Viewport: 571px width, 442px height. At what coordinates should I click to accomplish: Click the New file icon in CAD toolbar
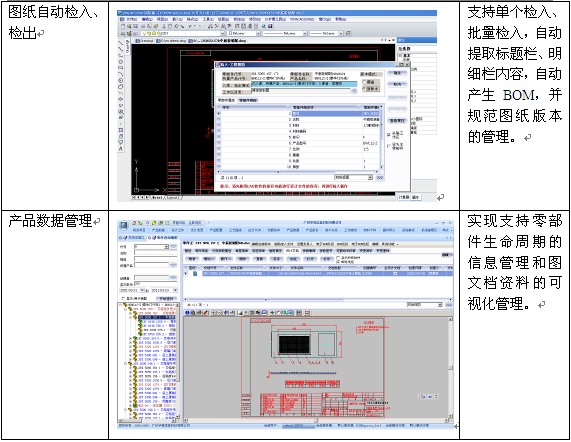tap(123, 26)
